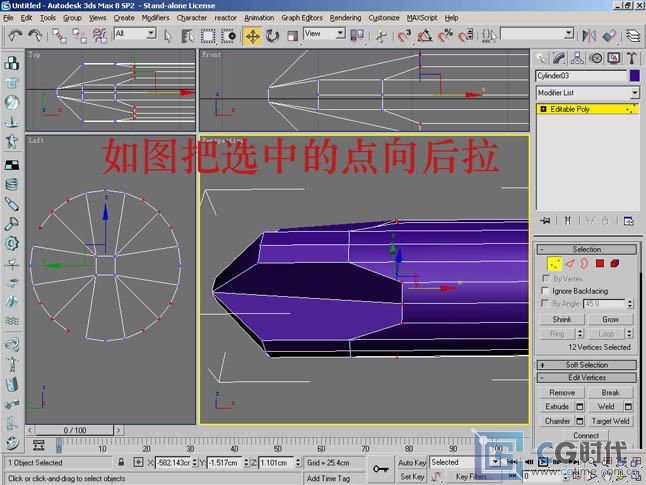Collapse the Selection rollout header
The height and width of the screenshot is (485, 646).
point(587,249)
